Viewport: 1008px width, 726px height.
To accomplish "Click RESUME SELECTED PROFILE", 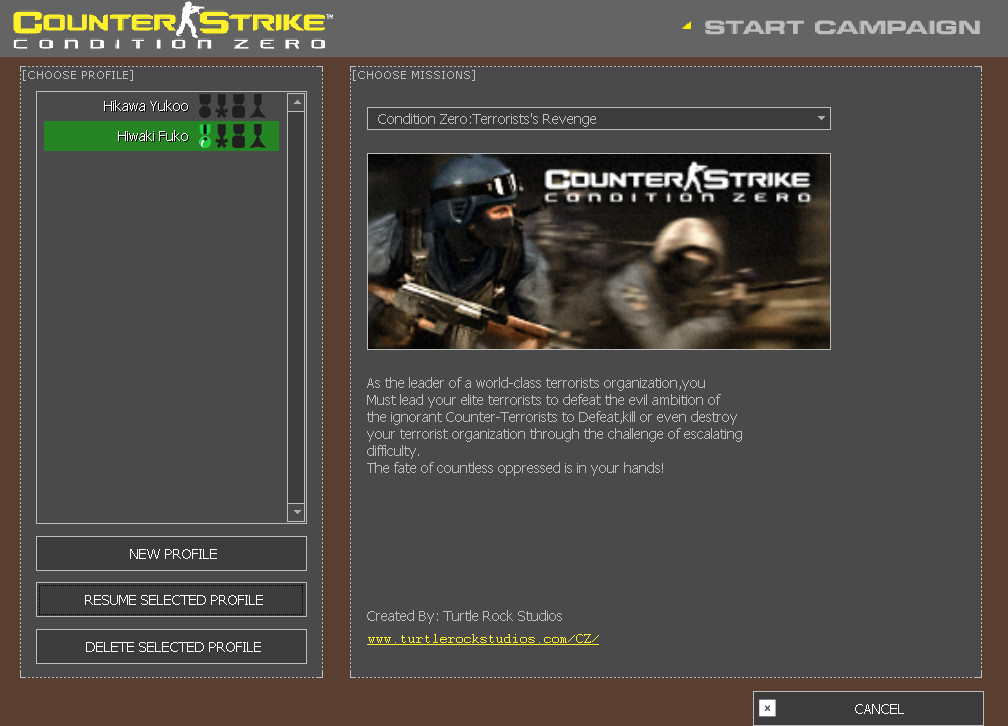I will point(171,600).
